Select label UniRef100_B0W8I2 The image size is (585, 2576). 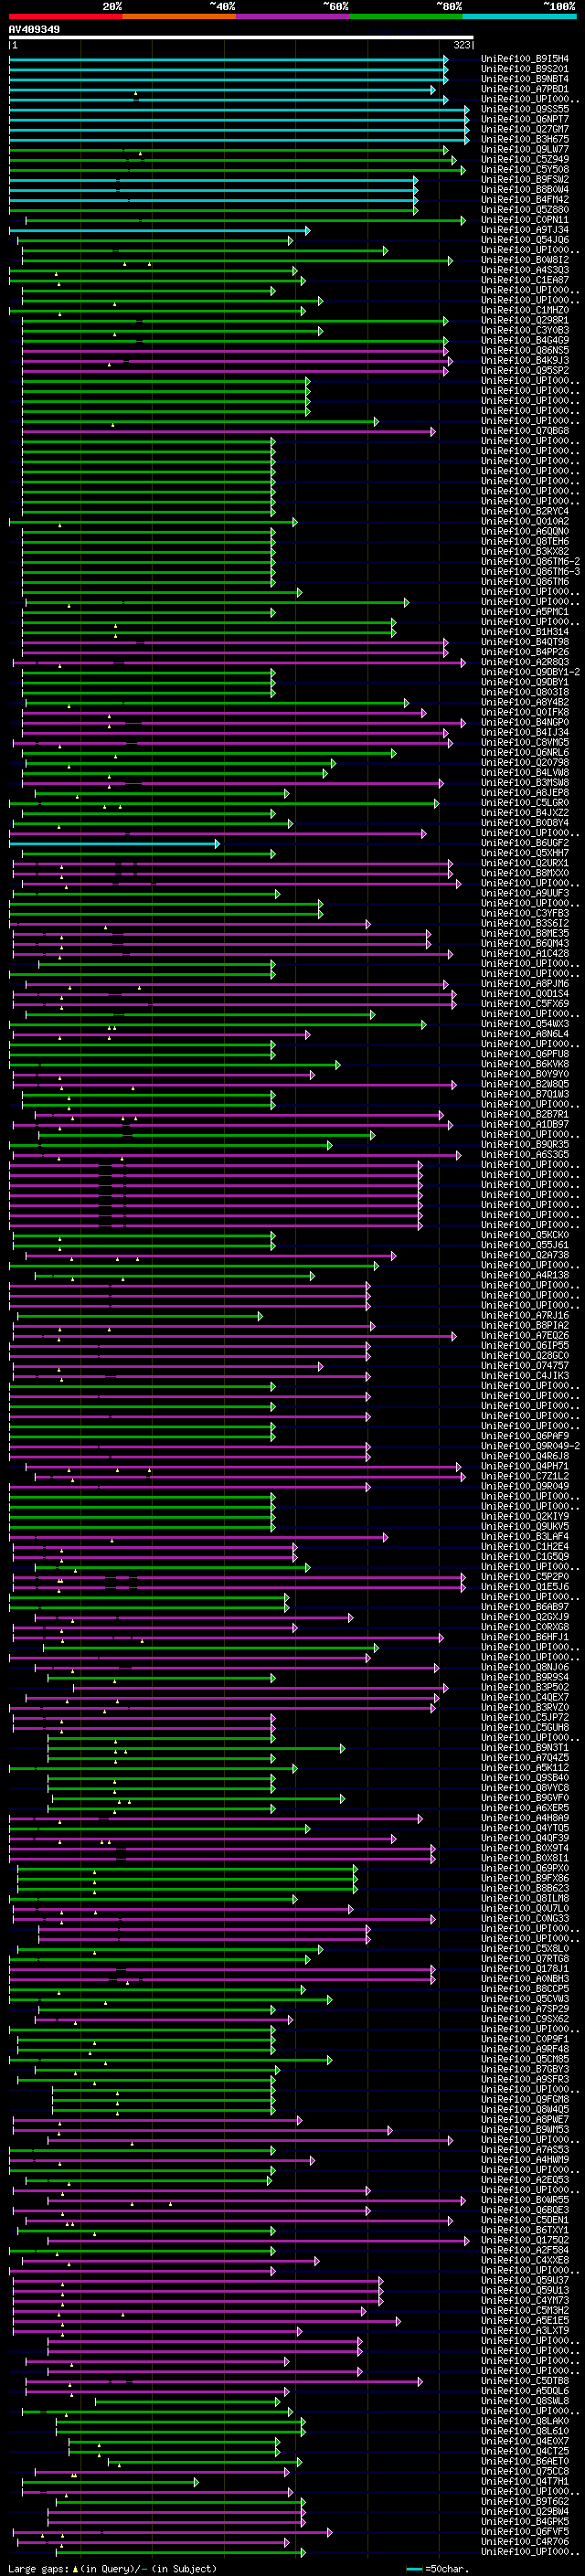click(525, 260)
